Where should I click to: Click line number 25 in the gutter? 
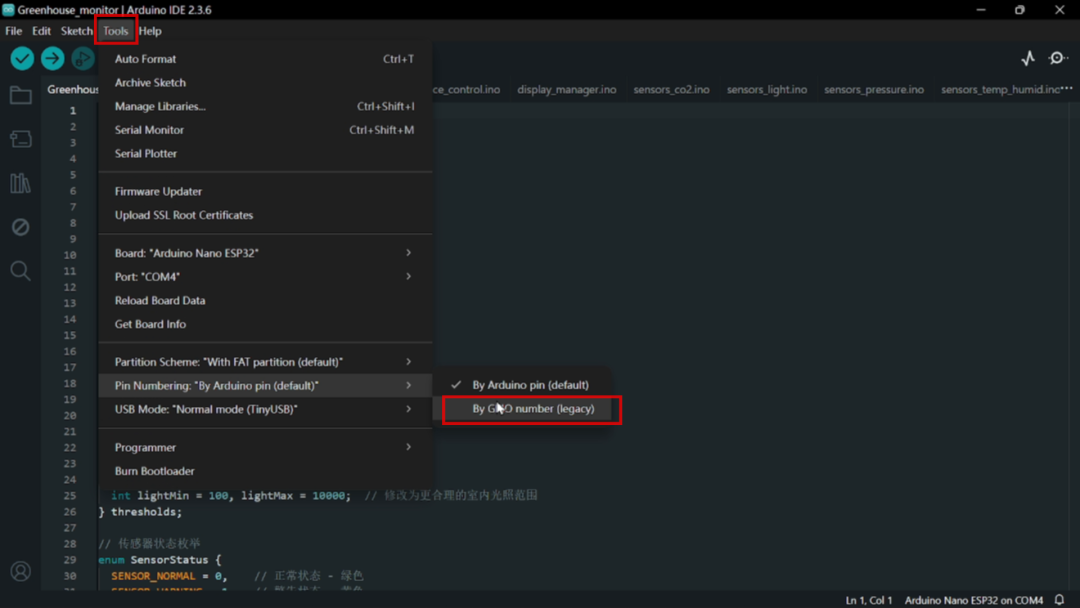tap(70, 495)
